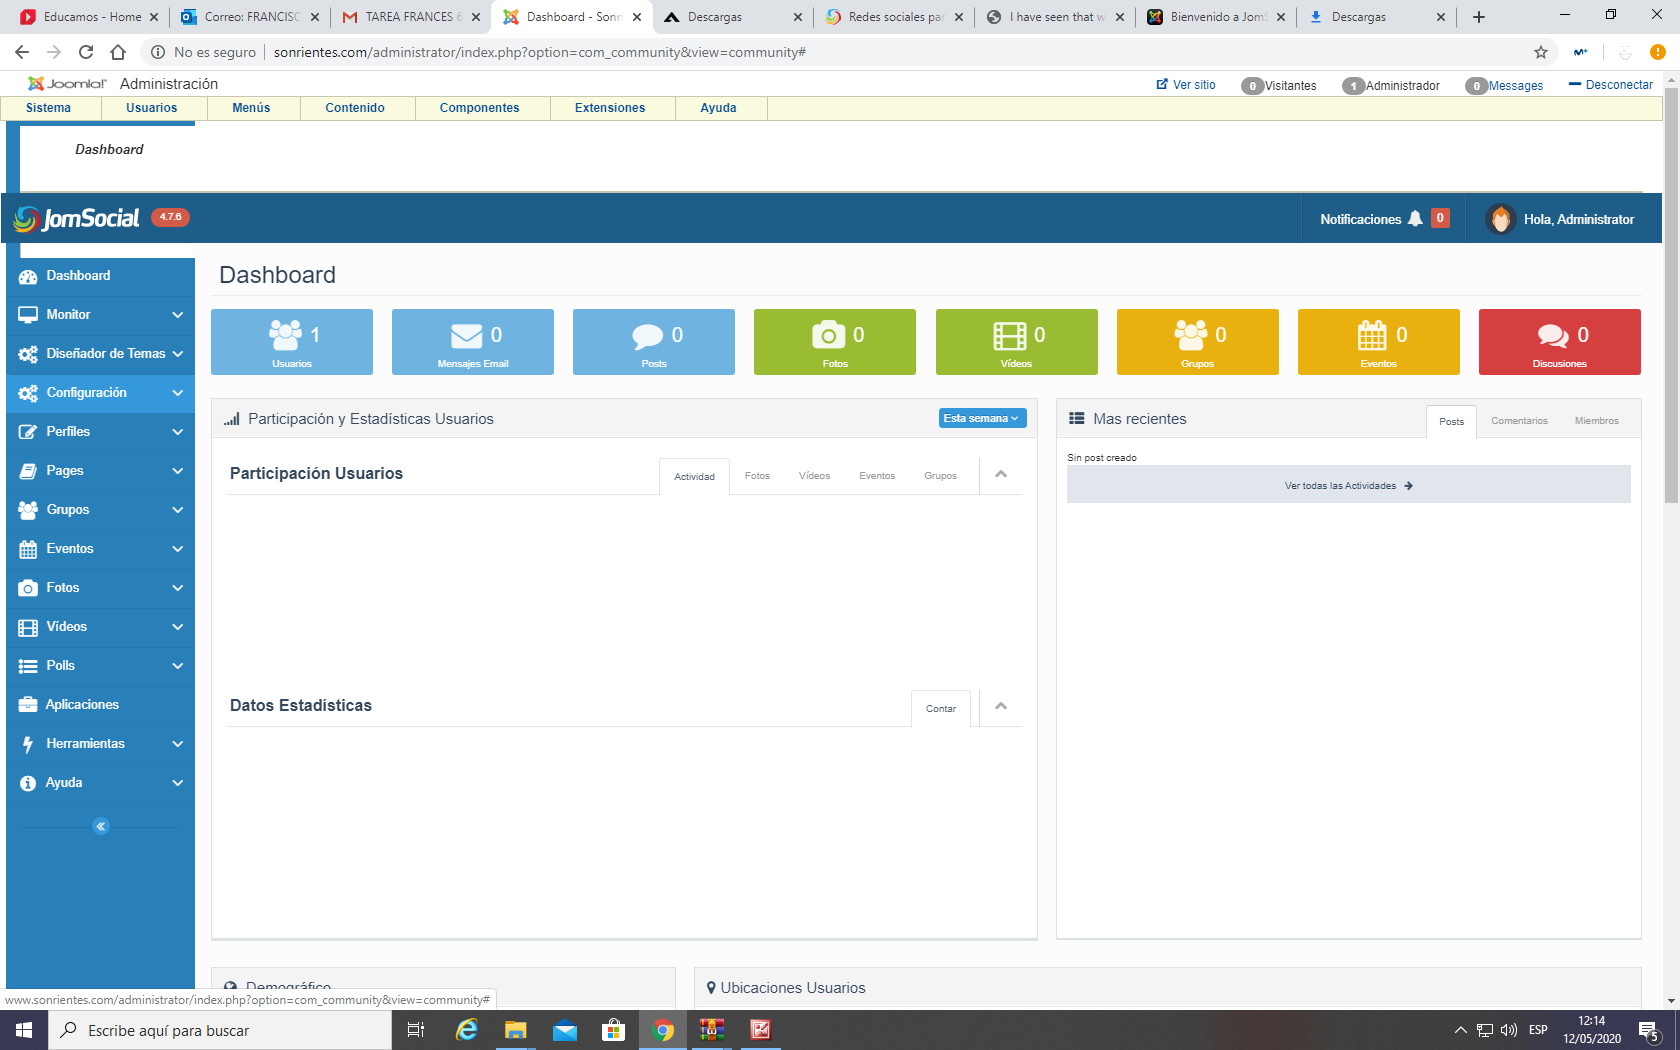
Task: Open the Esta semana dropdown
Action: pos(981,418)
